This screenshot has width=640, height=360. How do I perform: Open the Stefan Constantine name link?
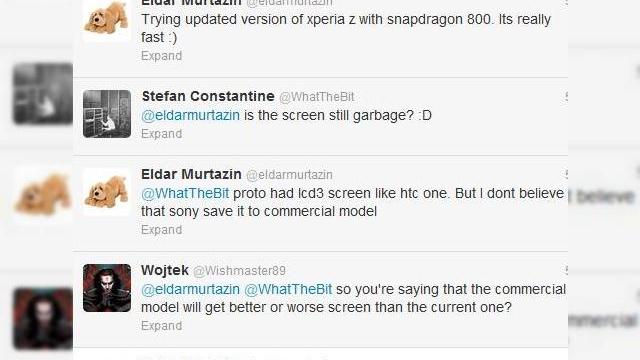(208, 96)
